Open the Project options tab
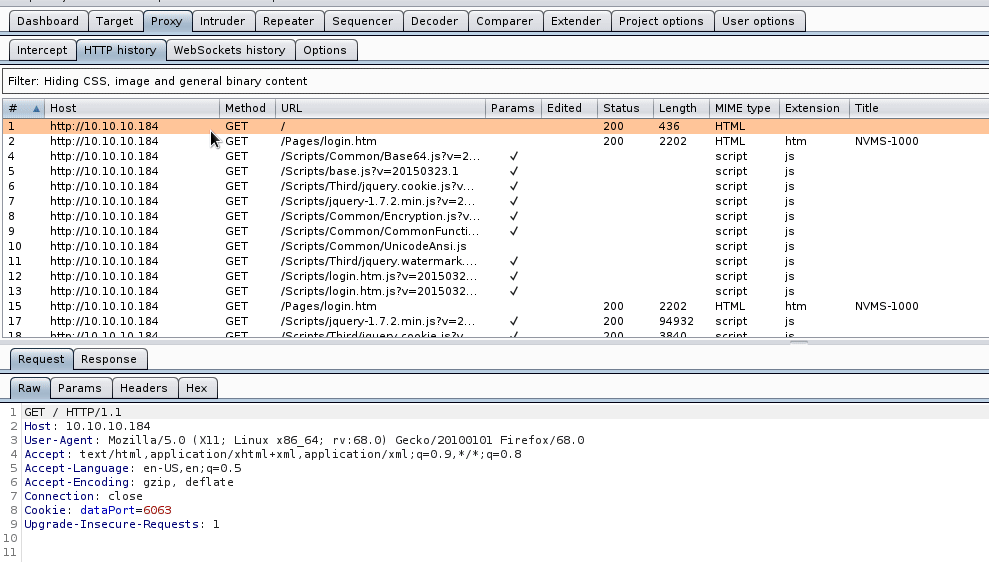989x562 pixels. click(x=660, y=21)
